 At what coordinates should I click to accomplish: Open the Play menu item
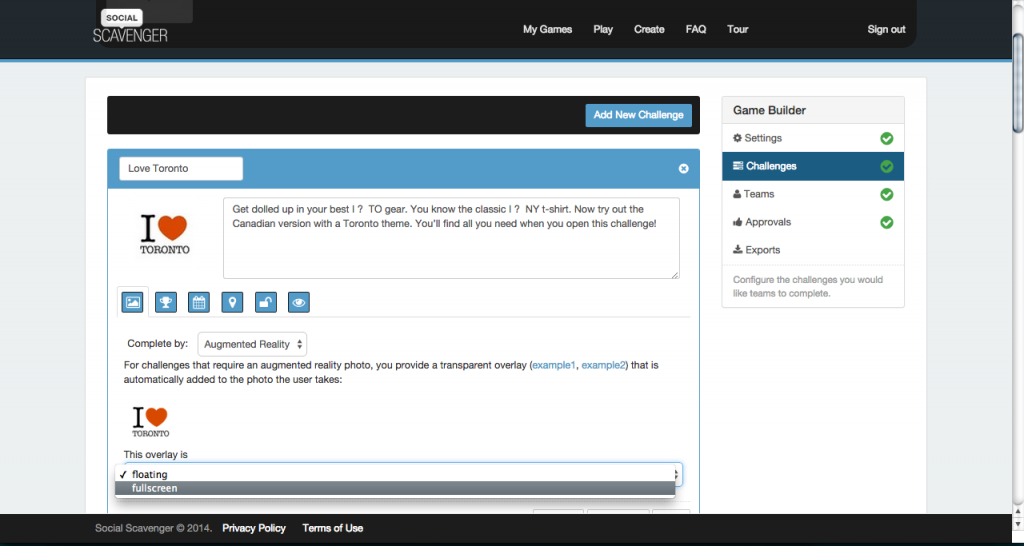point(603,29)
